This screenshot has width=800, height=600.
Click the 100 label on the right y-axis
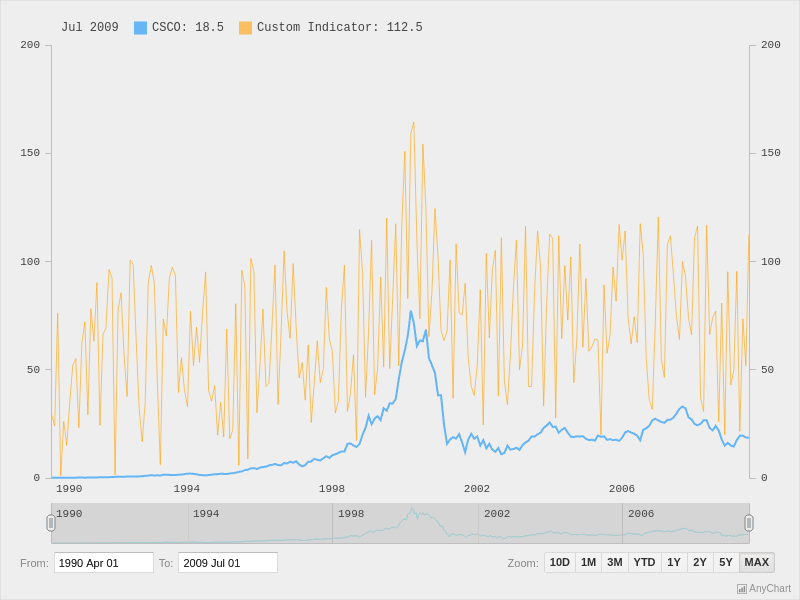pyautogui.click(x=770, y=262)
